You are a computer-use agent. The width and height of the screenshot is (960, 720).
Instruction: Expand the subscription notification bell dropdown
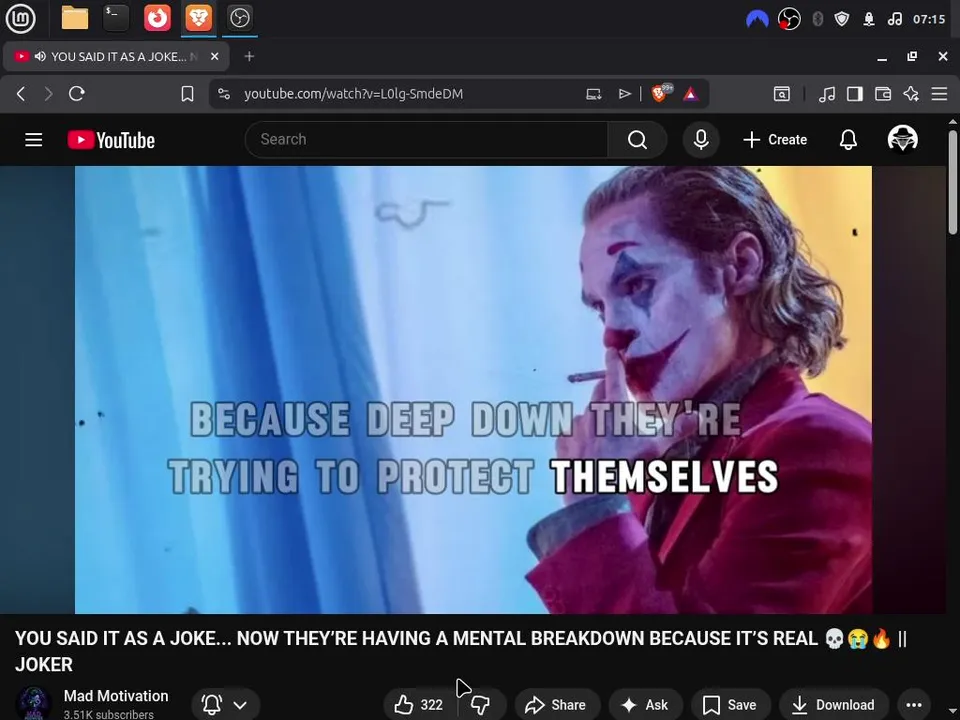[226, 705]
